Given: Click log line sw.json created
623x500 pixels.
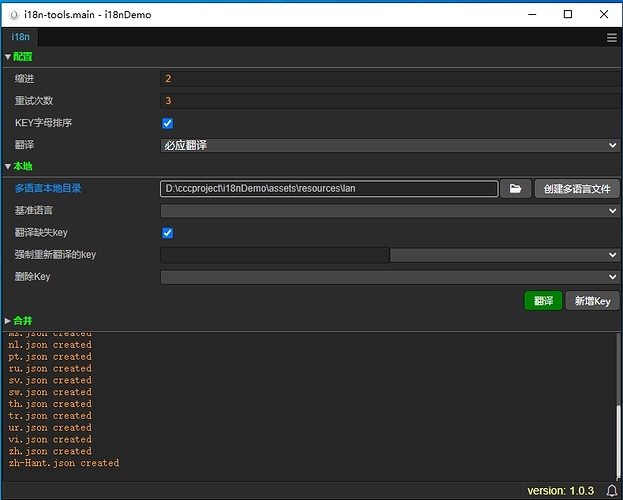Looking at the screenshot, I should [x=50, y=392].
